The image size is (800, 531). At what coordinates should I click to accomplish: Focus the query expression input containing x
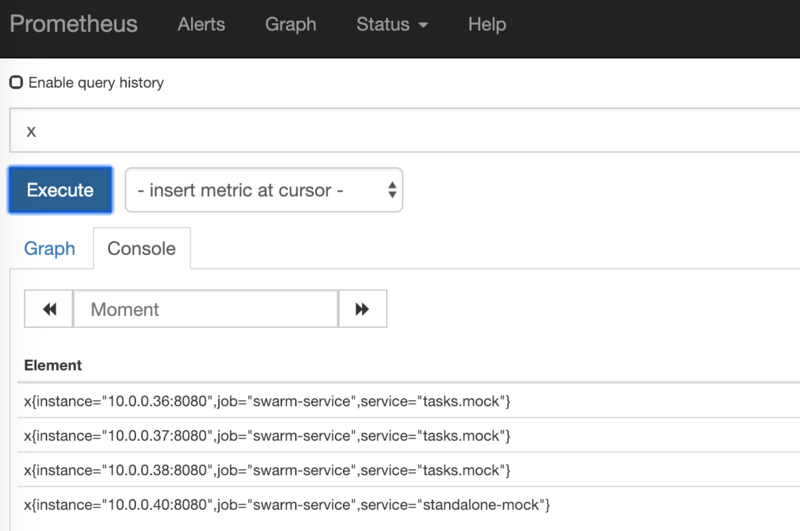click(405, 131)
